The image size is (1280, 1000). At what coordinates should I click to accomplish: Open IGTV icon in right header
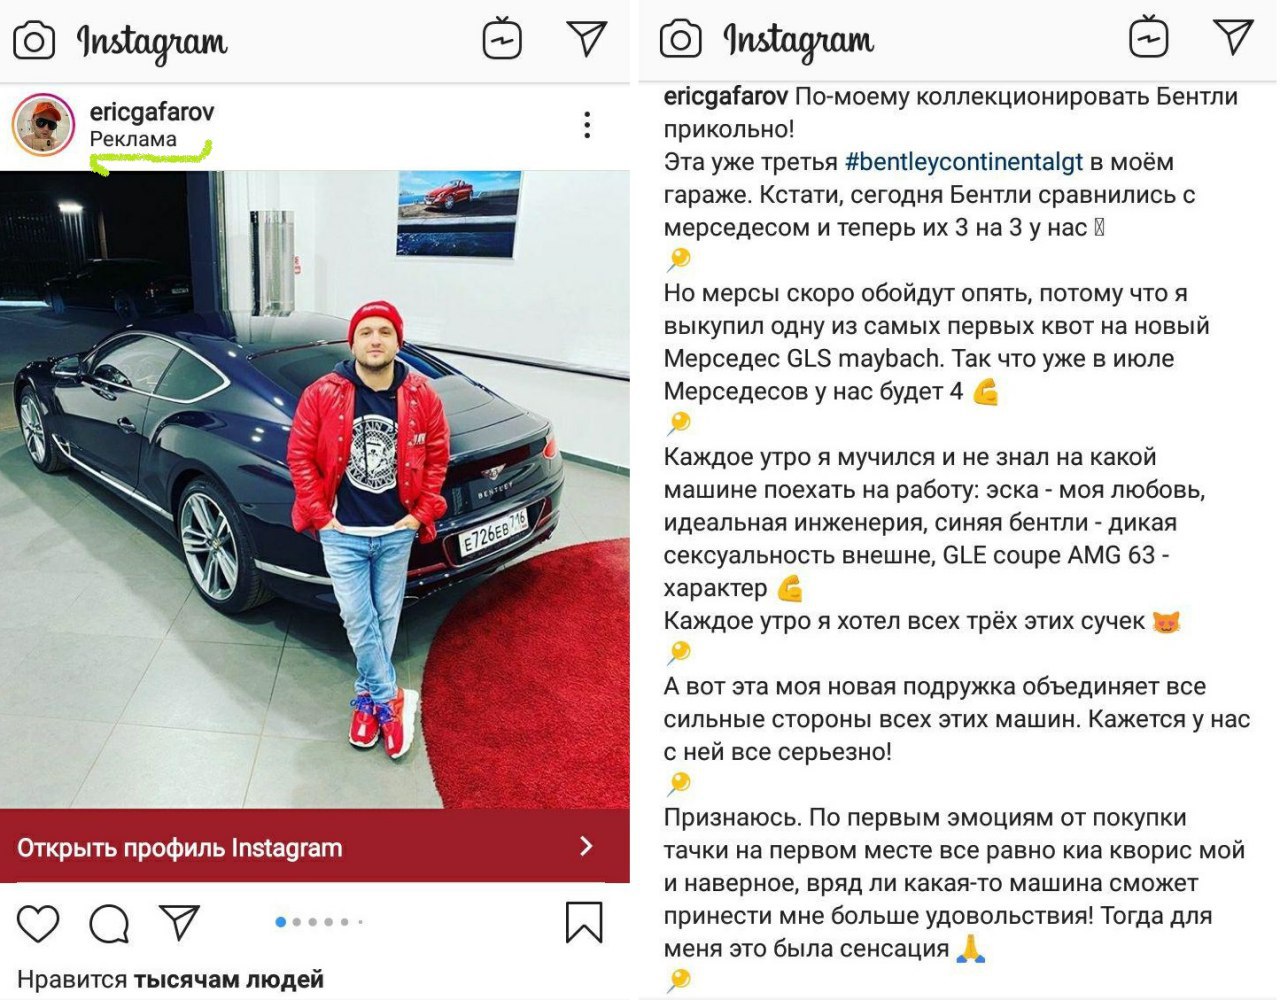[1149, 37]
